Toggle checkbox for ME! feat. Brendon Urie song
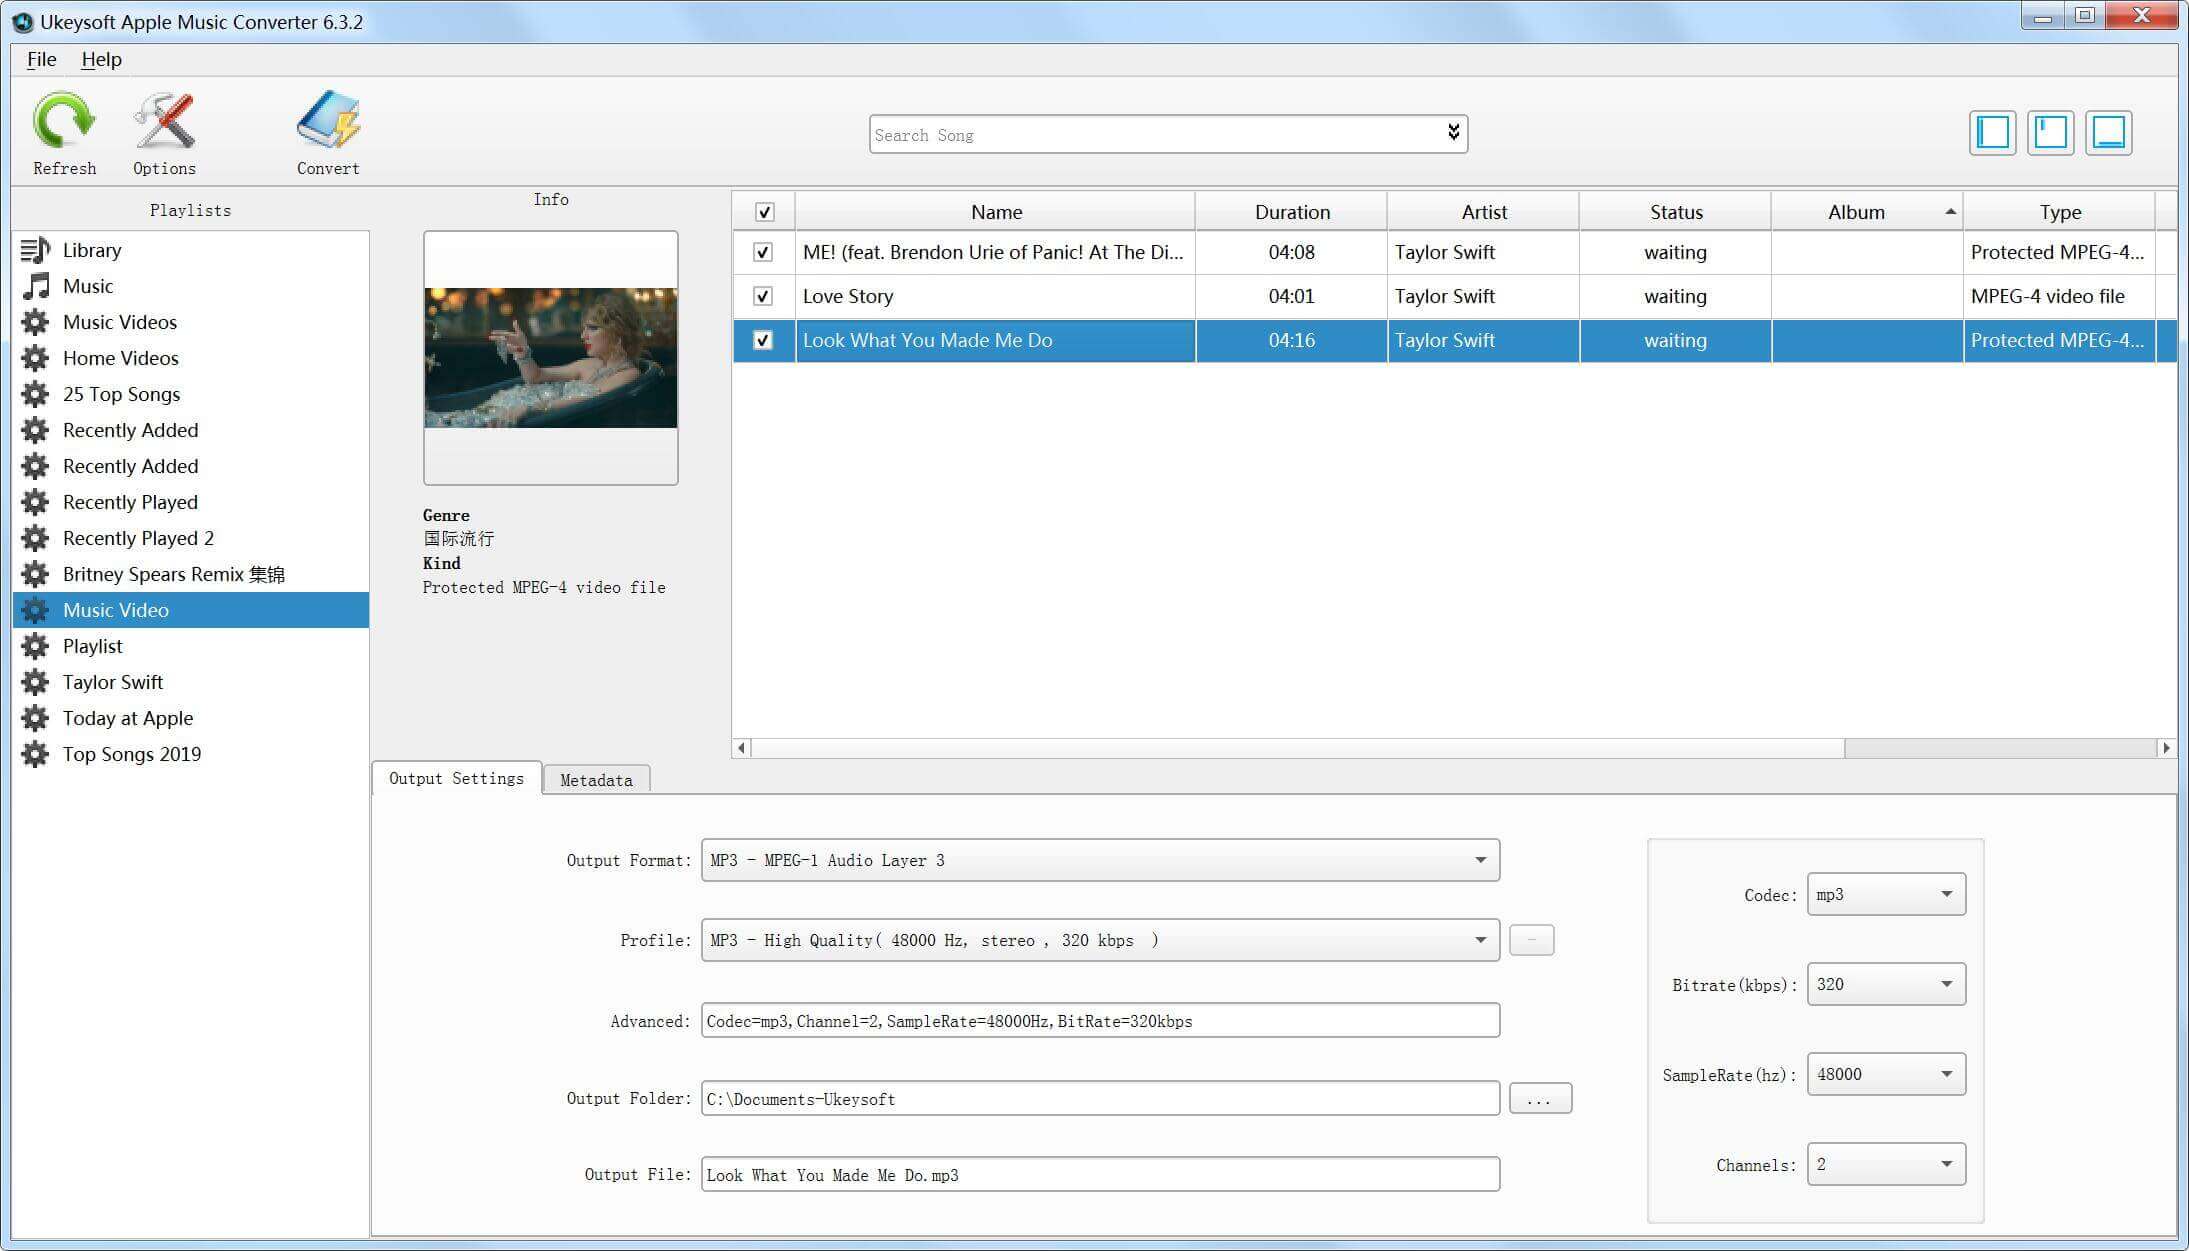 762,253
